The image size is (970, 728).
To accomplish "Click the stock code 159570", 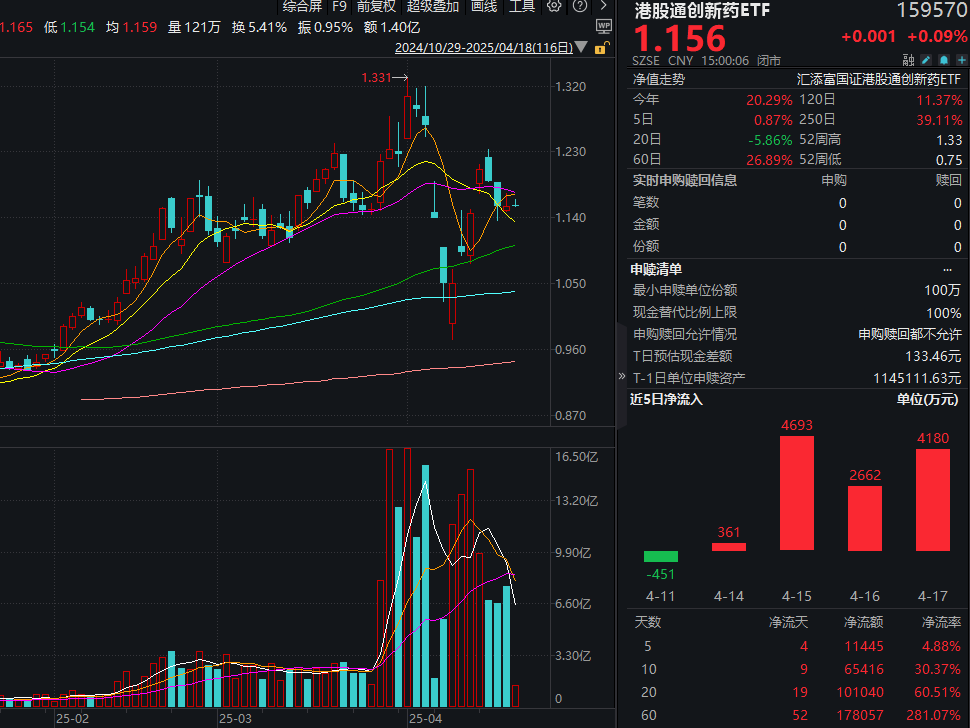I will (x=932, y=10).
